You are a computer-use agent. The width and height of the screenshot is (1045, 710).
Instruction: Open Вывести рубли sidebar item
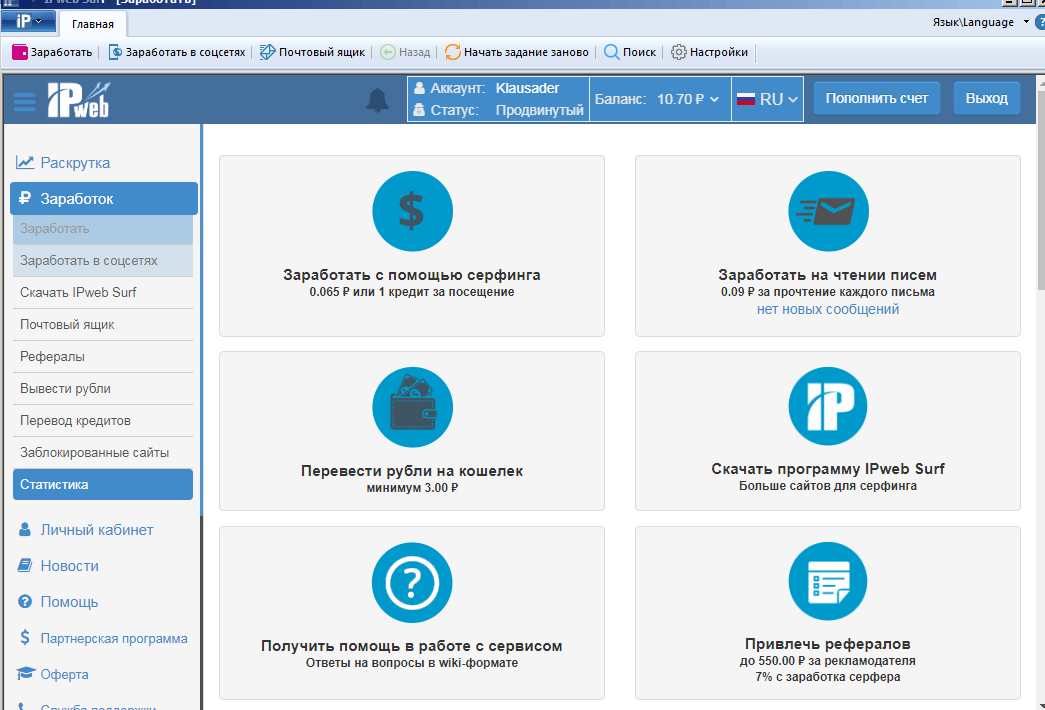coord(103,389)
